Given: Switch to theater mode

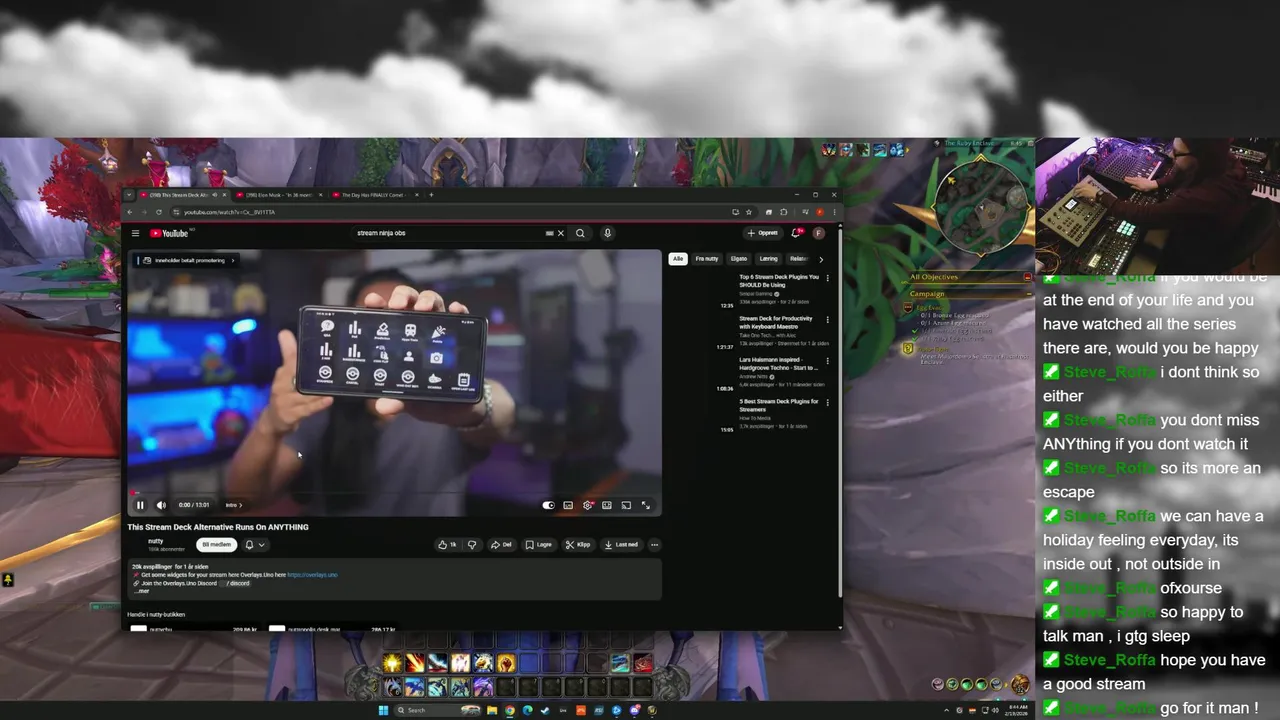Looking at the screenshot, I should (607, 505).
